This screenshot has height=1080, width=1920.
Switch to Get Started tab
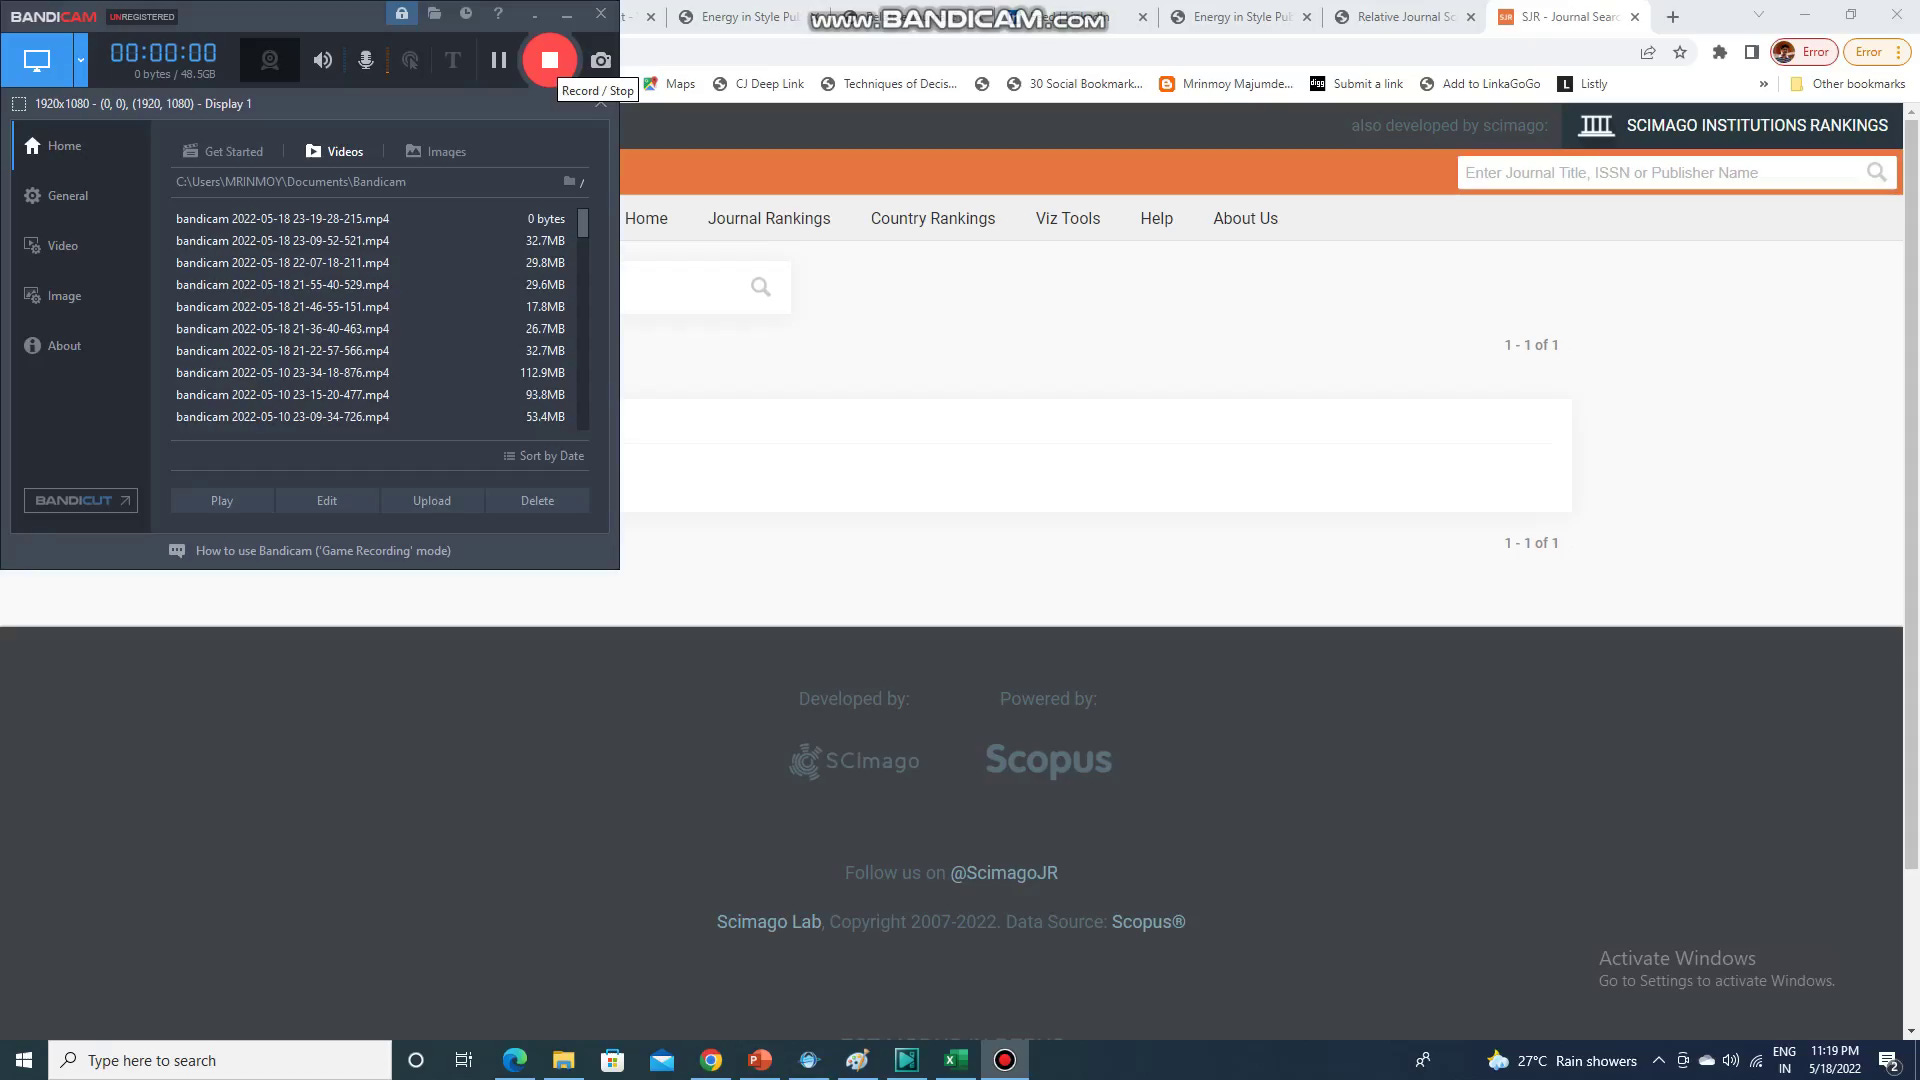click(x=223, y=151)
